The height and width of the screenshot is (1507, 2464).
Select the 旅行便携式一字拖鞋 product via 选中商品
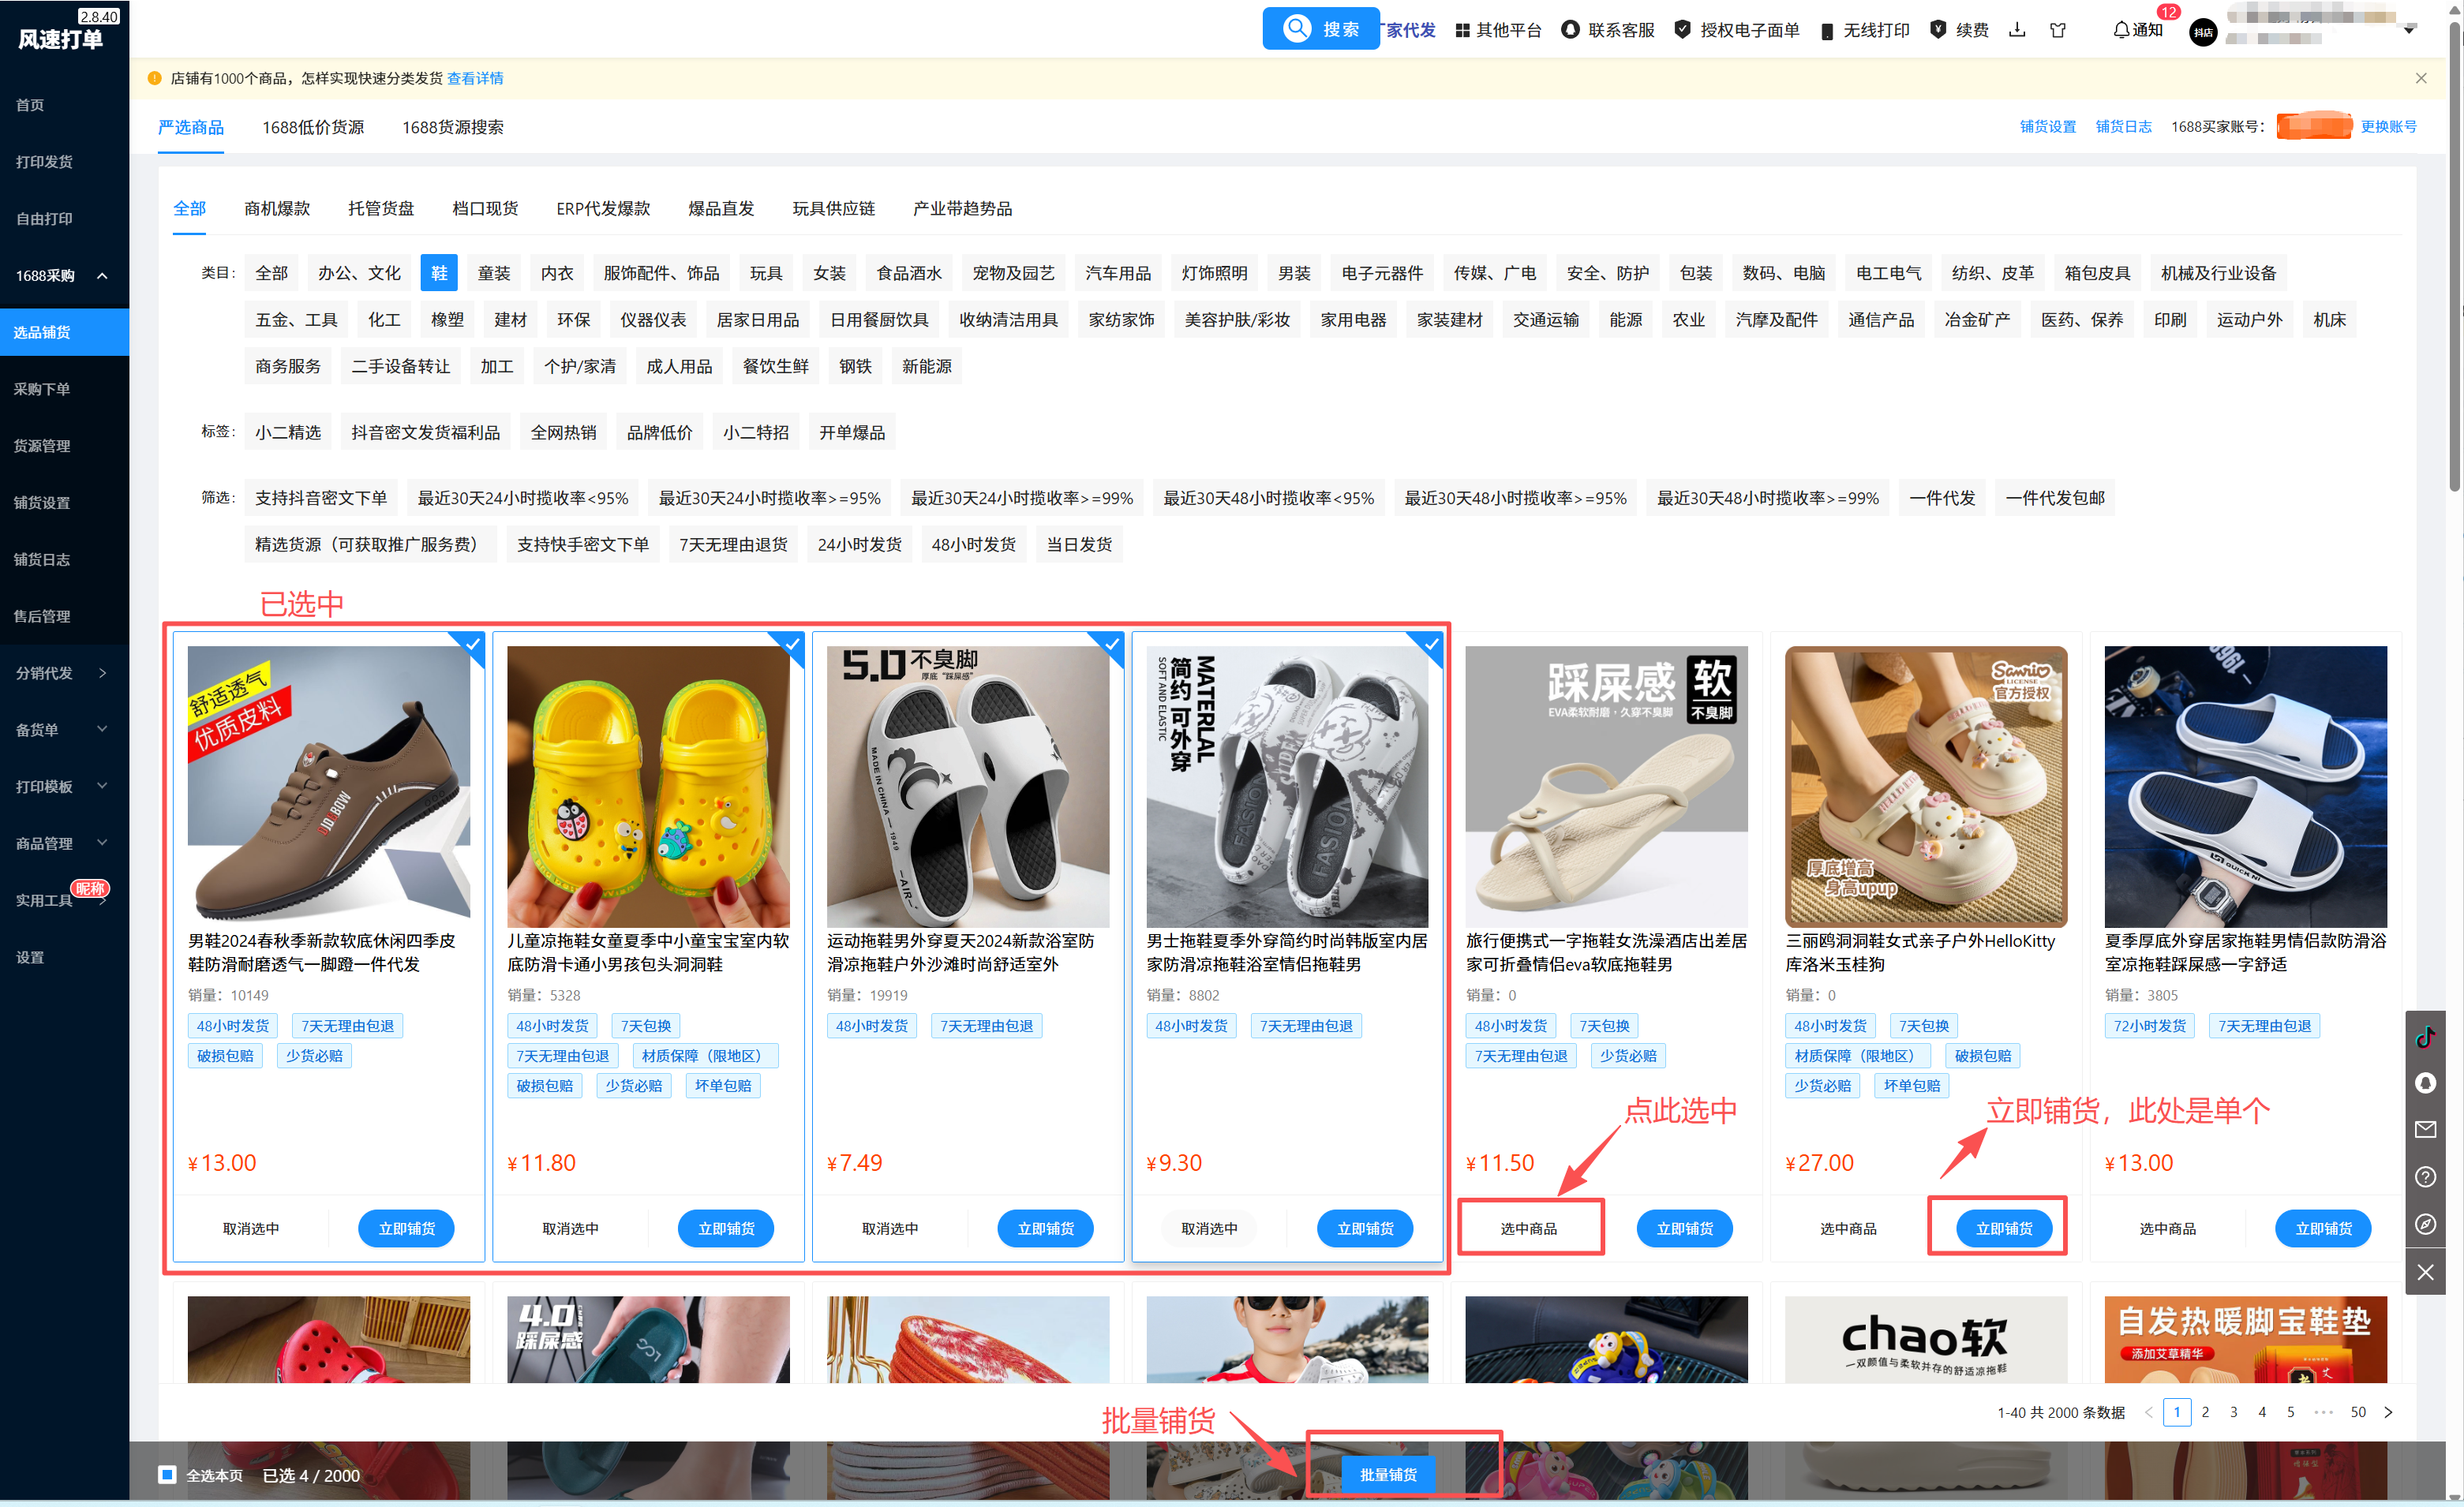[1528, 1228]
